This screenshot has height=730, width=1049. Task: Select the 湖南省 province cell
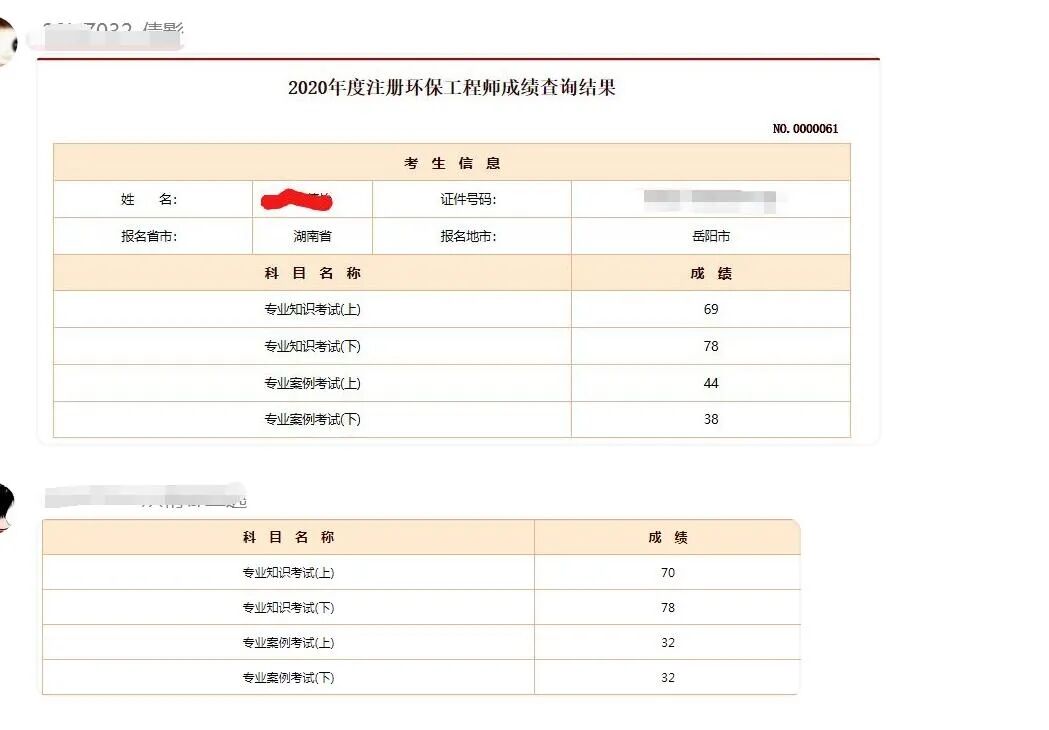coord(310,236)
